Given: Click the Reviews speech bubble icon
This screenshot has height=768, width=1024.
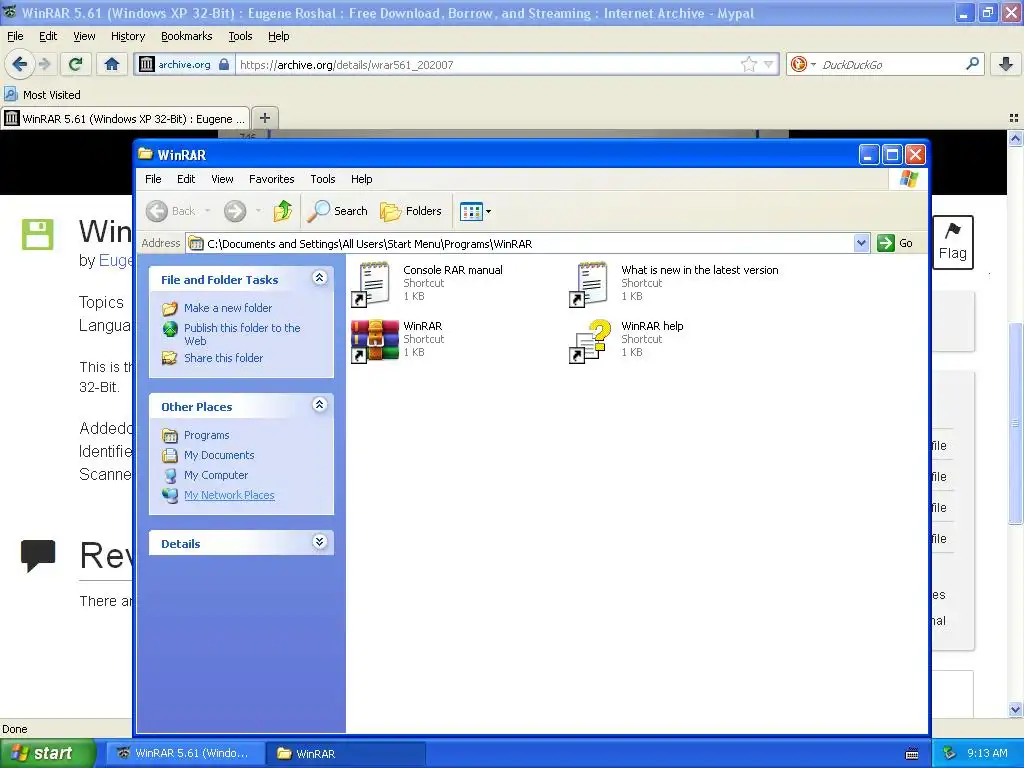Looking at the screenshot, I should [37, 555].
